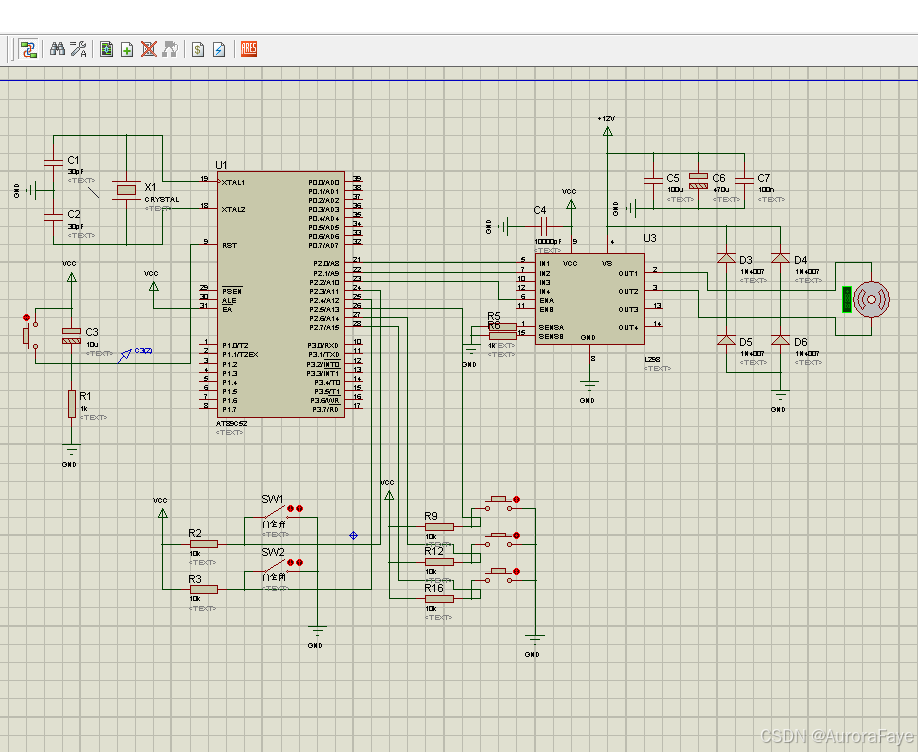Select resistor R16 body
The image size is (918, 752).
tap(440, 599)
